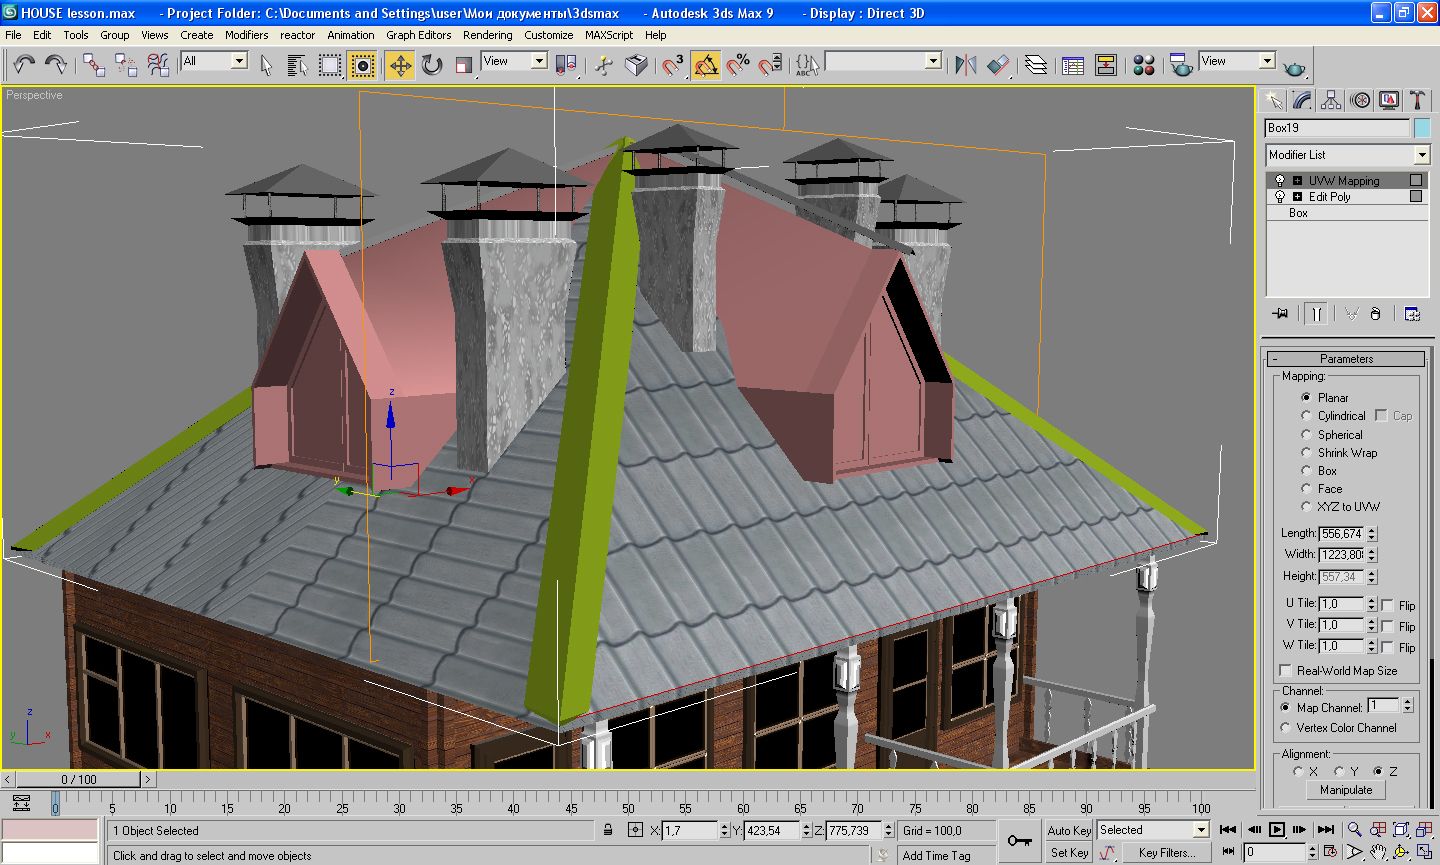Switch to the Hierarchy command panel
The width and height of the screenshot is (1440, 865).
pyautogui.click(x=1331, y=100)
